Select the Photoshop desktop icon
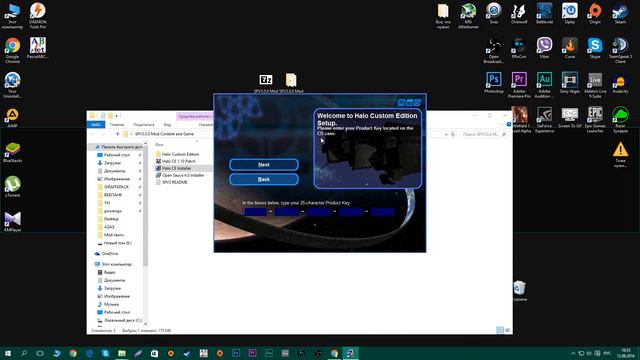 pyautogui.click(x=493, y=83)
